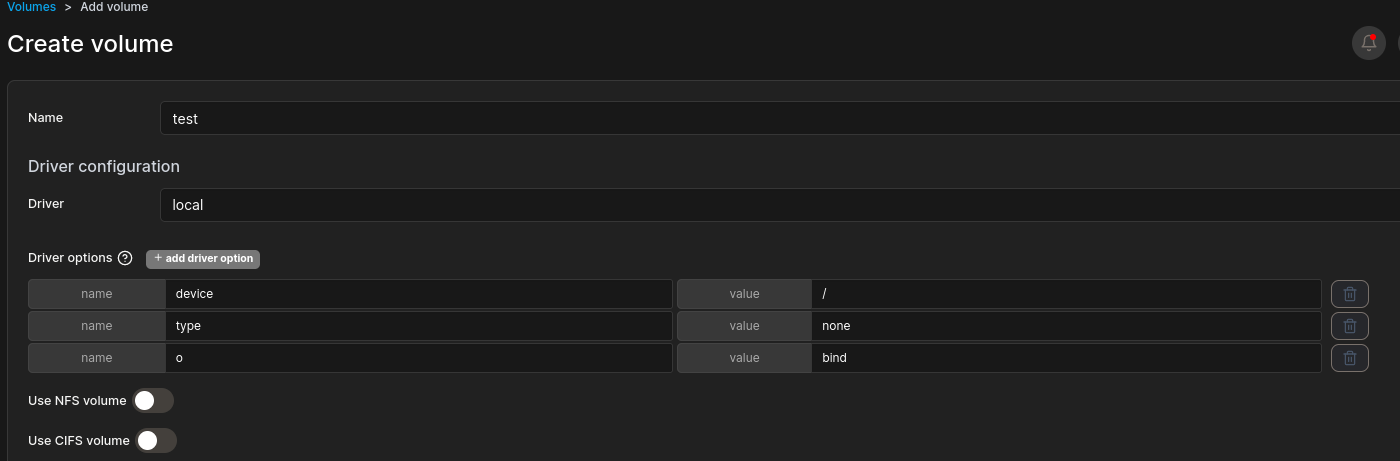The width and height of the screenshot is (1400, 461).
Task: Delete the device driver option row
Action: [x=1349, y=294]
